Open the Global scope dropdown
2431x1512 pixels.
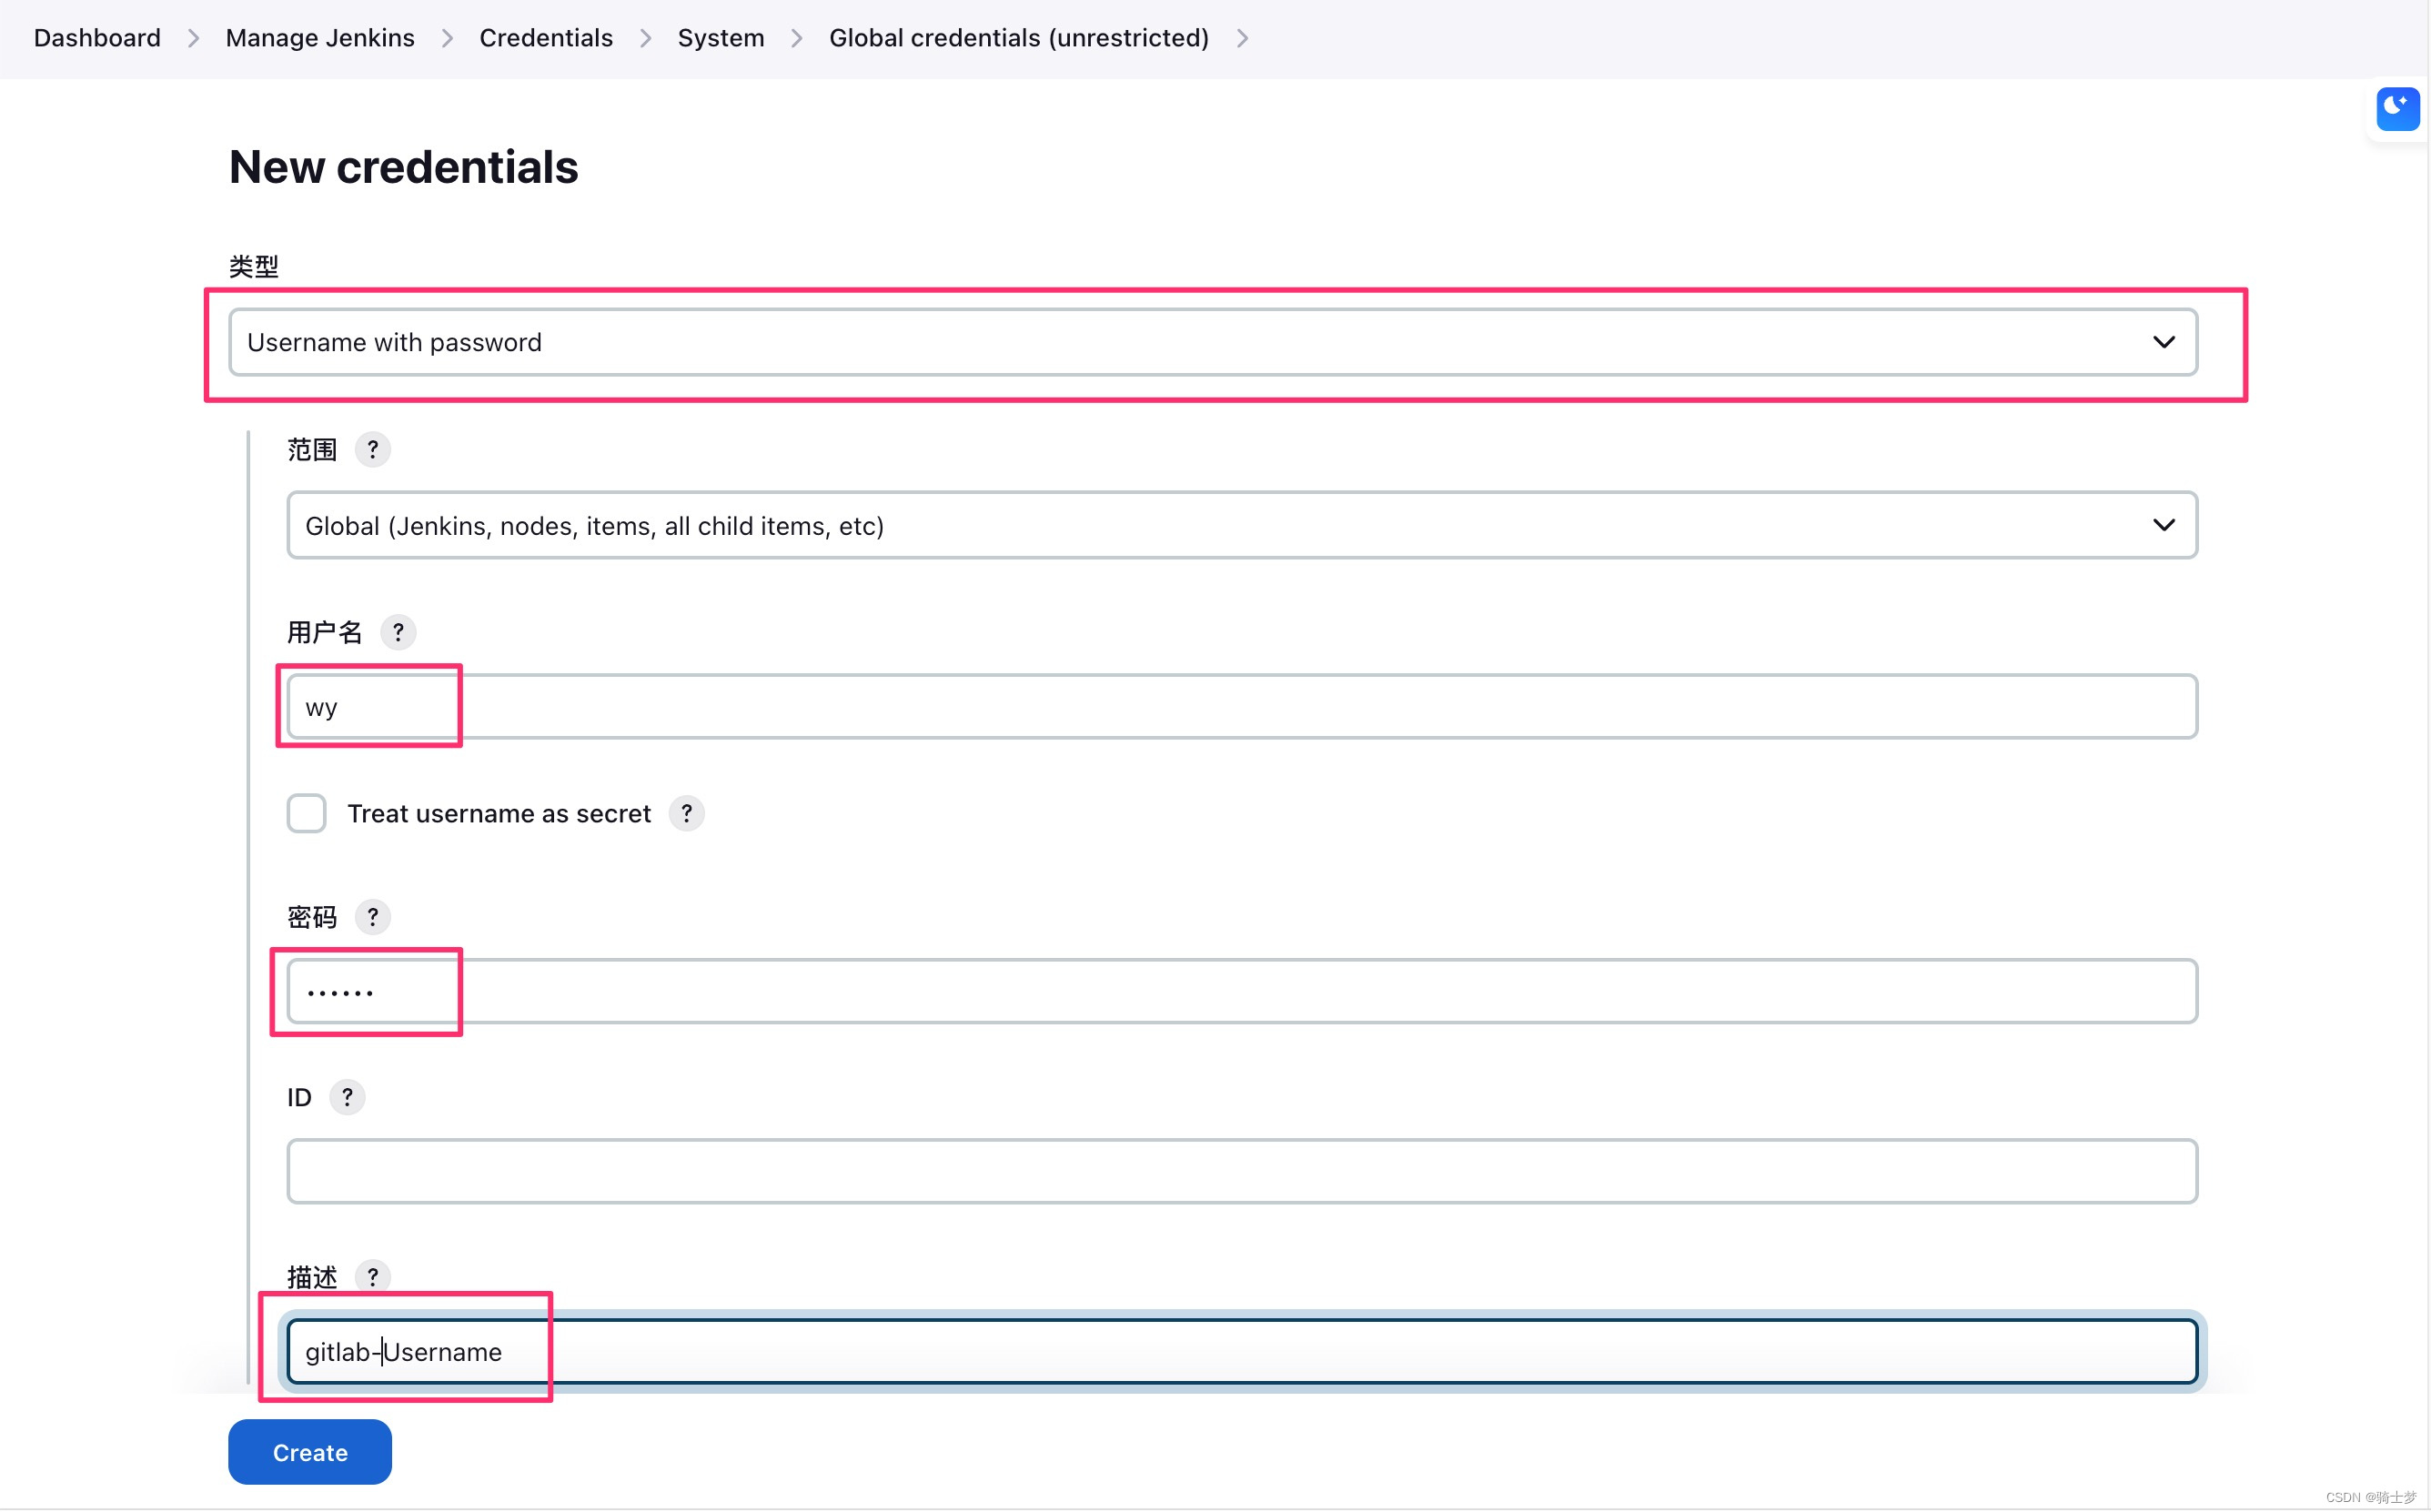click(x=1241, y=525)
